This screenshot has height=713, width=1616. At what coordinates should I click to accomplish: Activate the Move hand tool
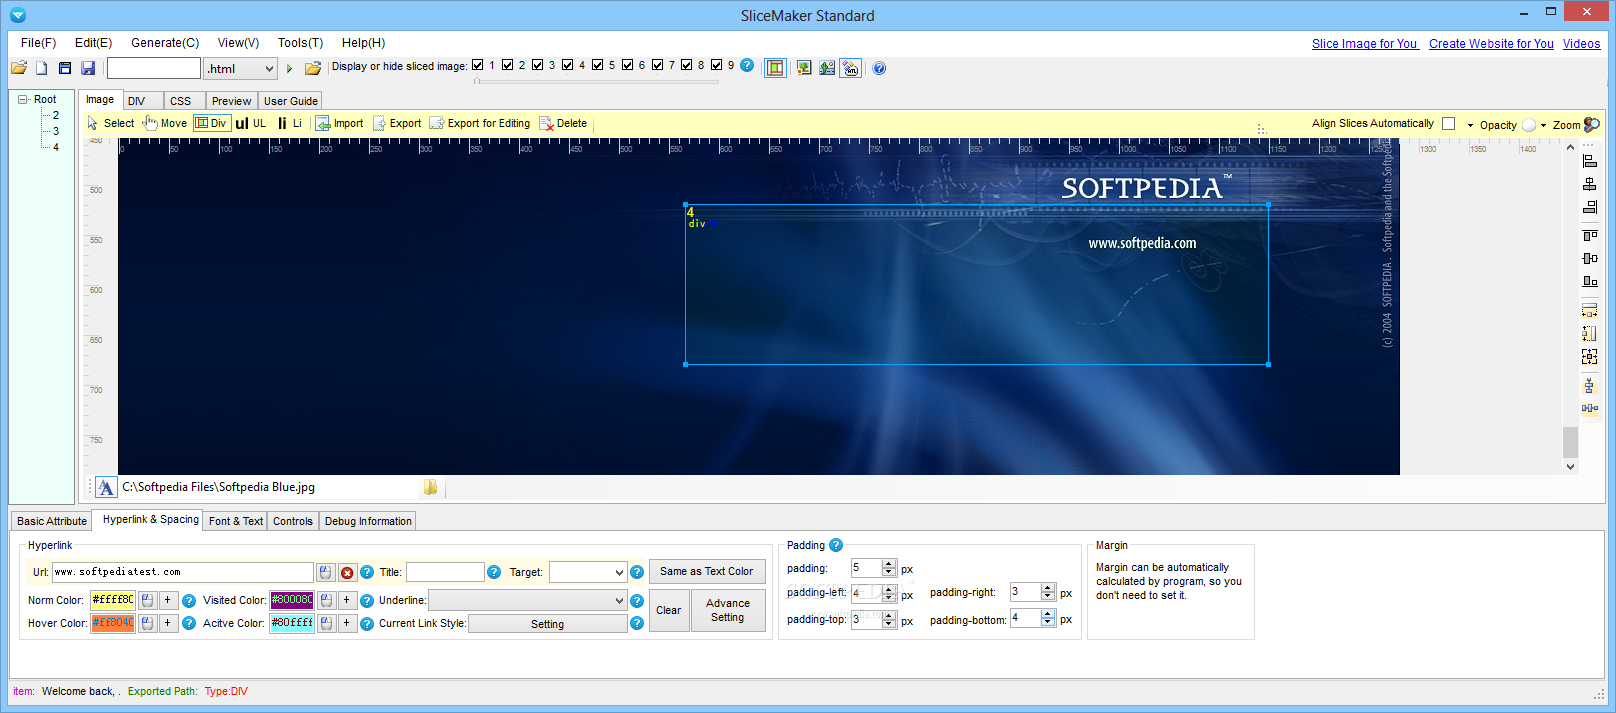point(165,123)
